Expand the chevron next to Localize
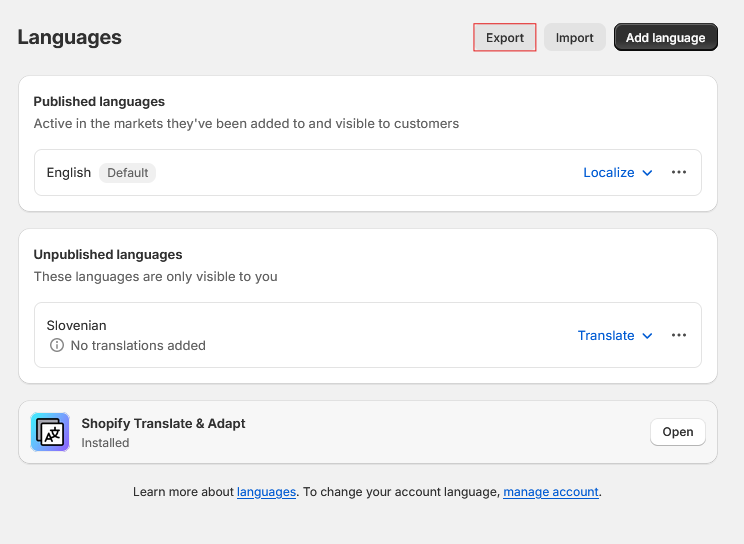This screenshot has height=544, width=744. point(647,173)
